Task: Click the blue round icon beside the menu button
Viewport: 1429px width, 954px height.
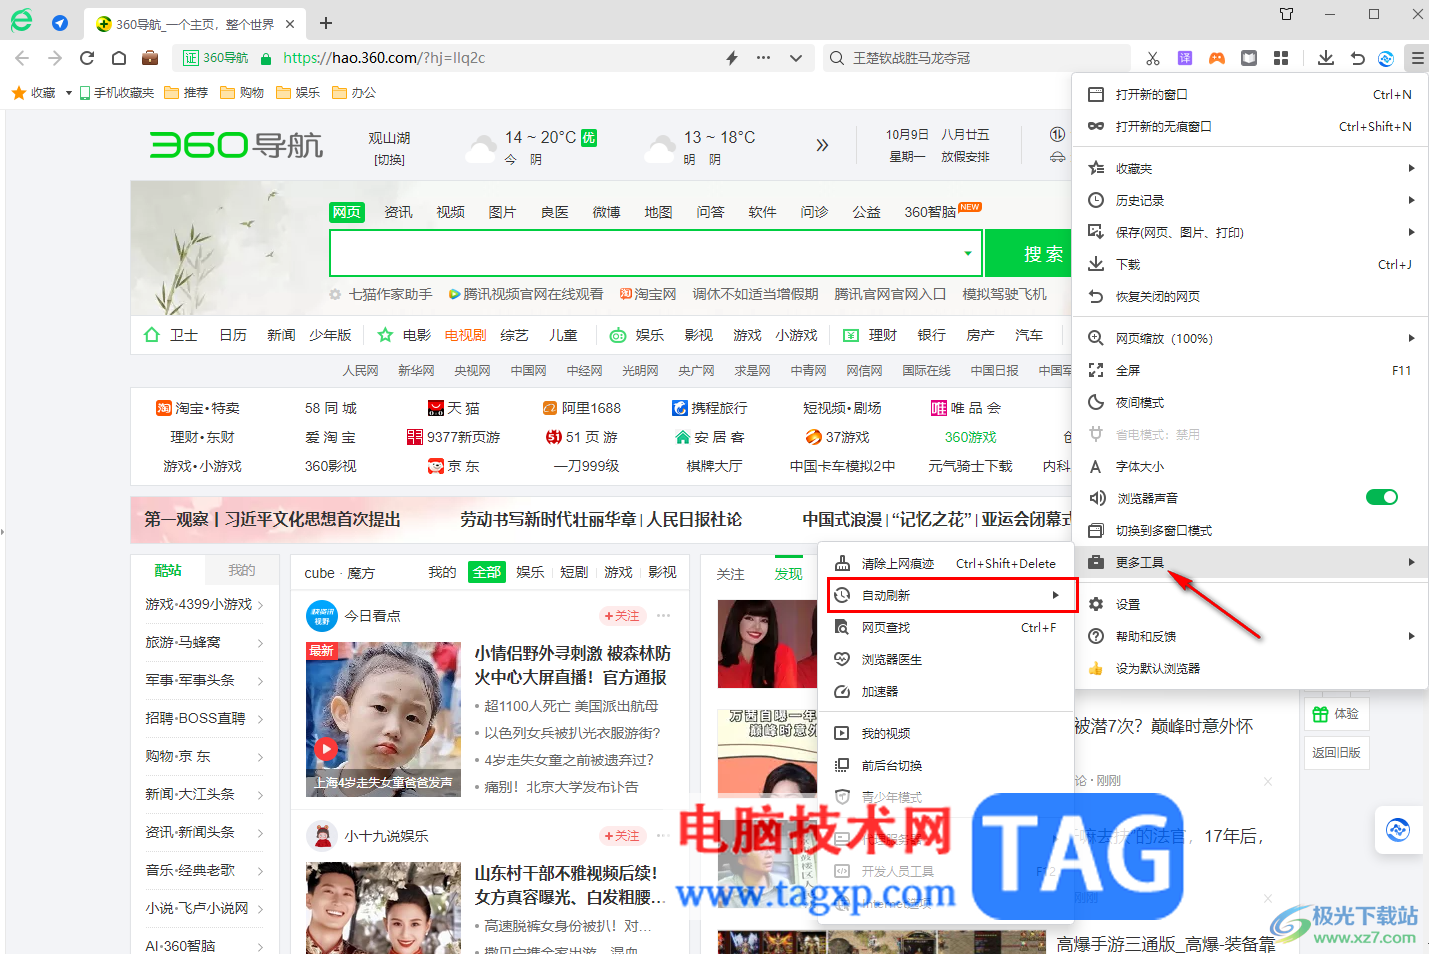Action: 1386,58
